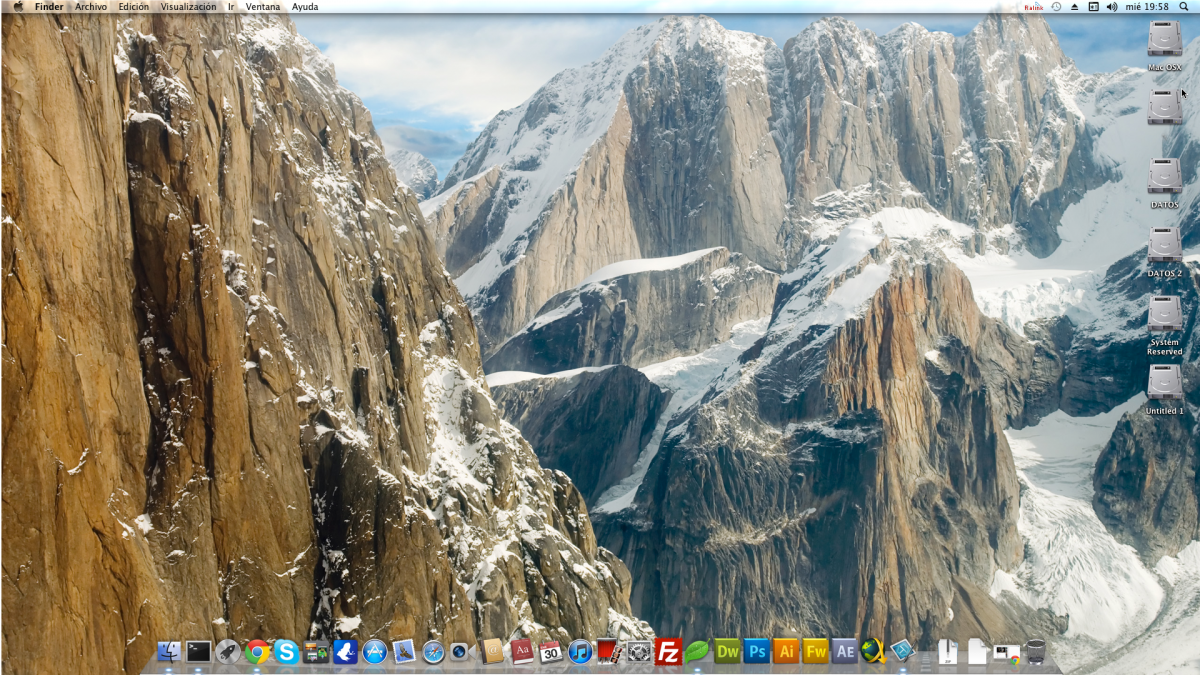Open the Ayuda menu
The width and height of the screenshot is (1200, 675).
click(306, 6)
